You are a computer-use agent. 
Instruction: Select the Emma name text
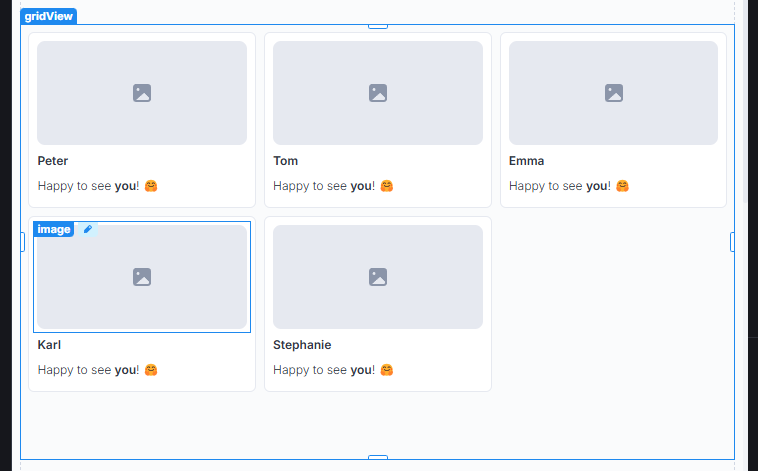point(526,161)
